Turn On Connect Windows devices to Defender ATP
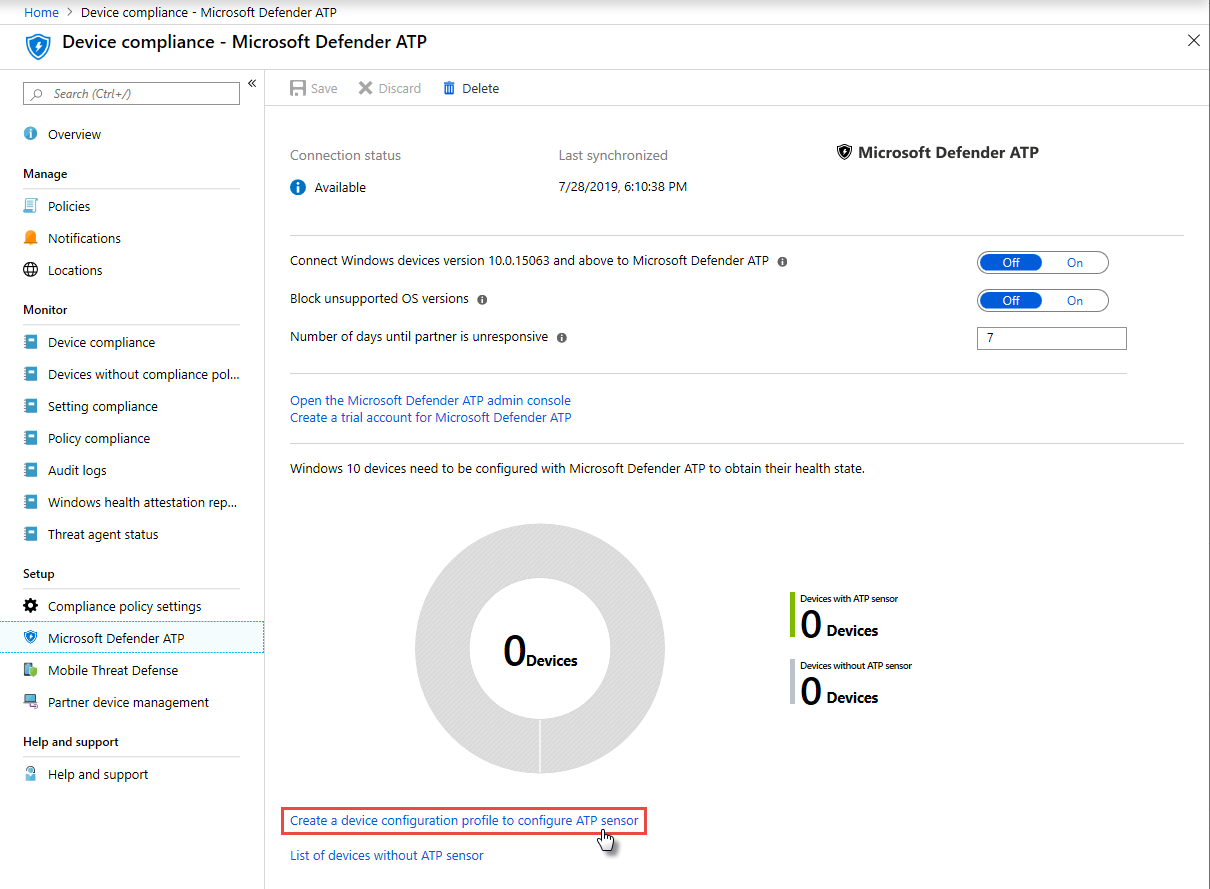This screenshot has height=889, width=1210. [1075, 263]
